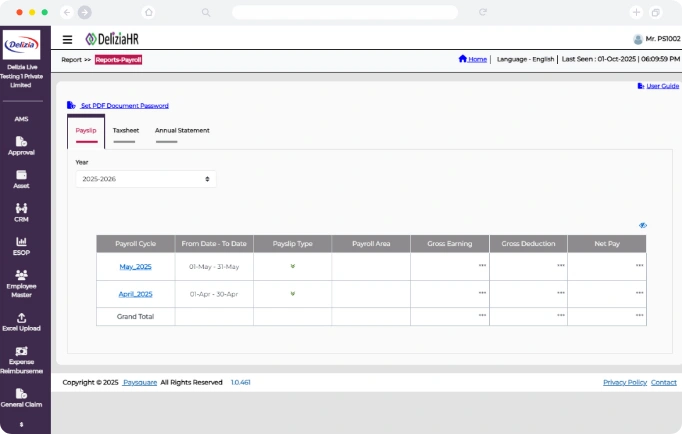This screenshot has width=682, height=434.
Task: Click the browser address bar
Action: (345, 12)
